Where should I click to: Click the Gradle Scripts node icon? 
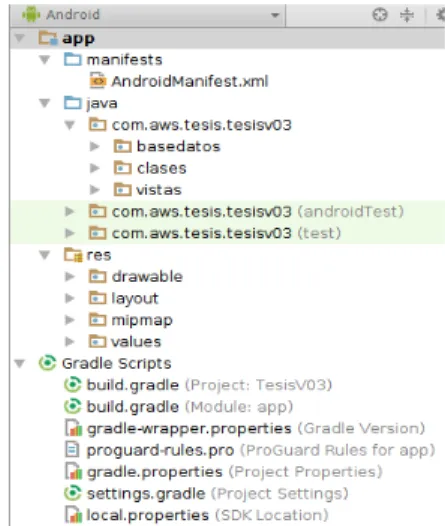[x=47, y=363]
